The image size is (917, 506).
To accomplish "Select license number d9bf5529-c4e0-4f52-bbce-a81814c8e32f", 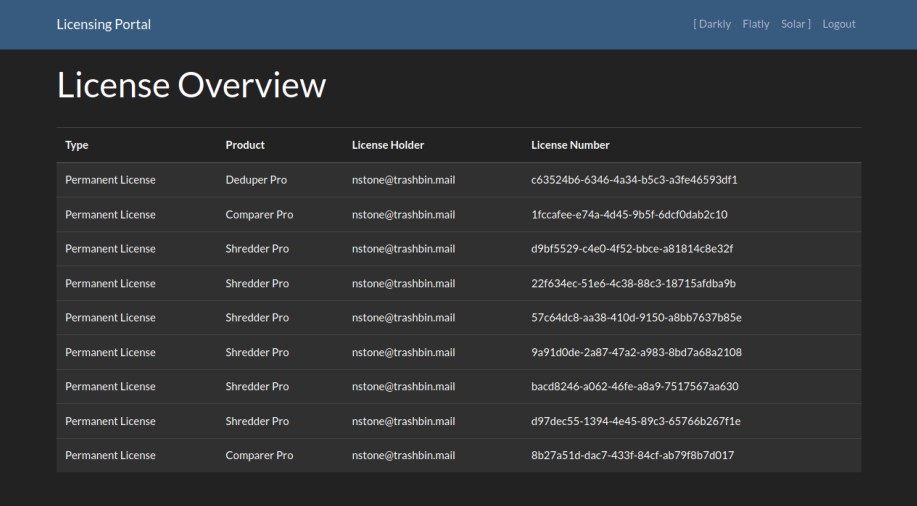I will [x=632, y=249].
